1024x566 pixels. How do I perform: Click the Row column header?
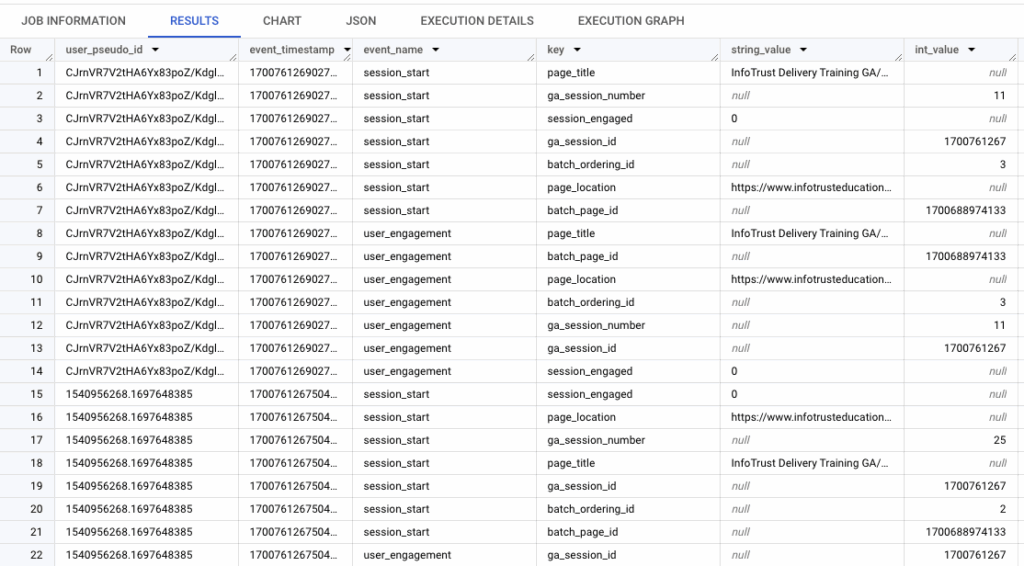pyautogui.click(x=21, y=50)
